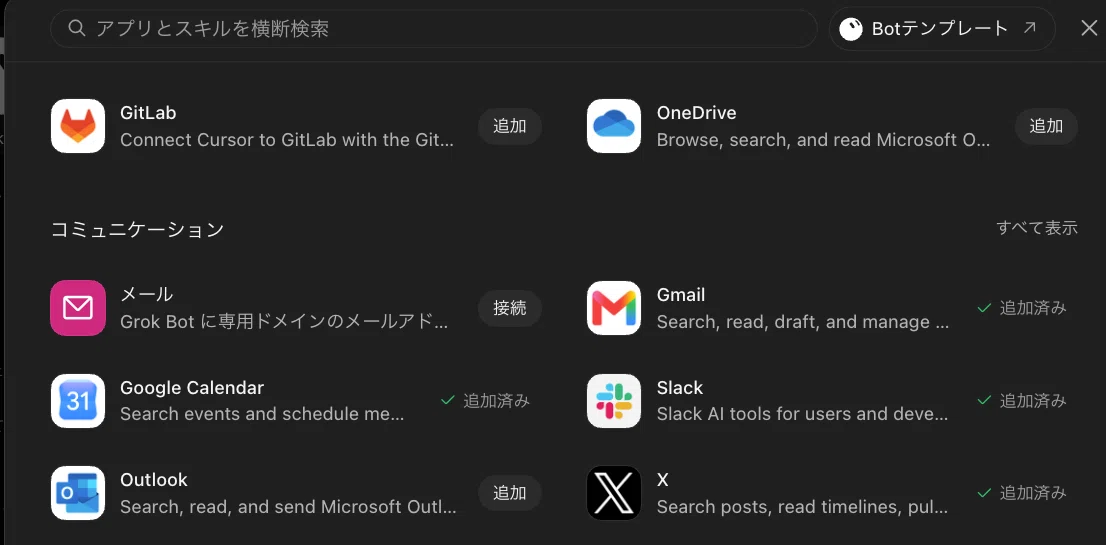1106x545 pixels.
Task: Click the Bot template round logo icon
Action: [x=851, y=29]
